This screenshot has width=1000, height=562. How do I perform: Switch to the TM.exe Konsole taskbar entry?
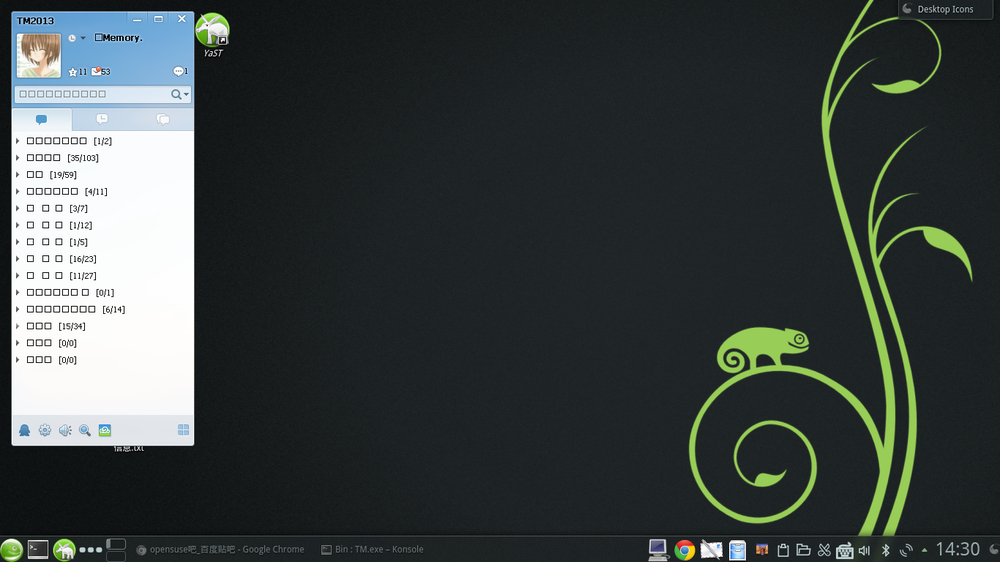point(372,549)
